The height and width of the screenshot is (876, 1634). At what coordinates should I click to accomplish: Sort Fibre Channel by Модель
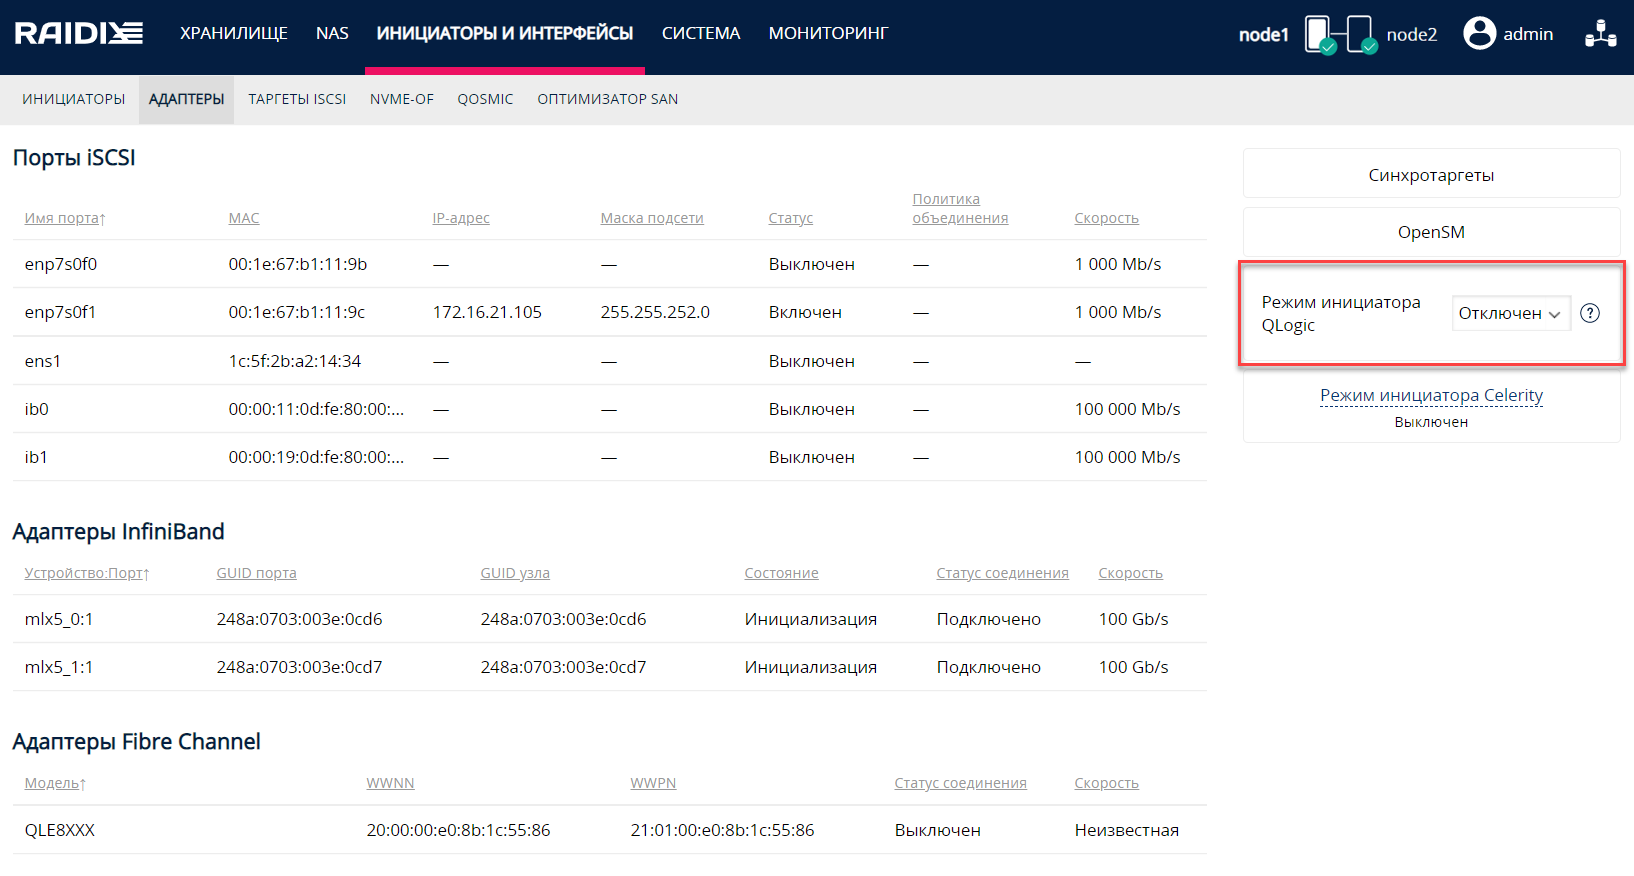[55, 783]
